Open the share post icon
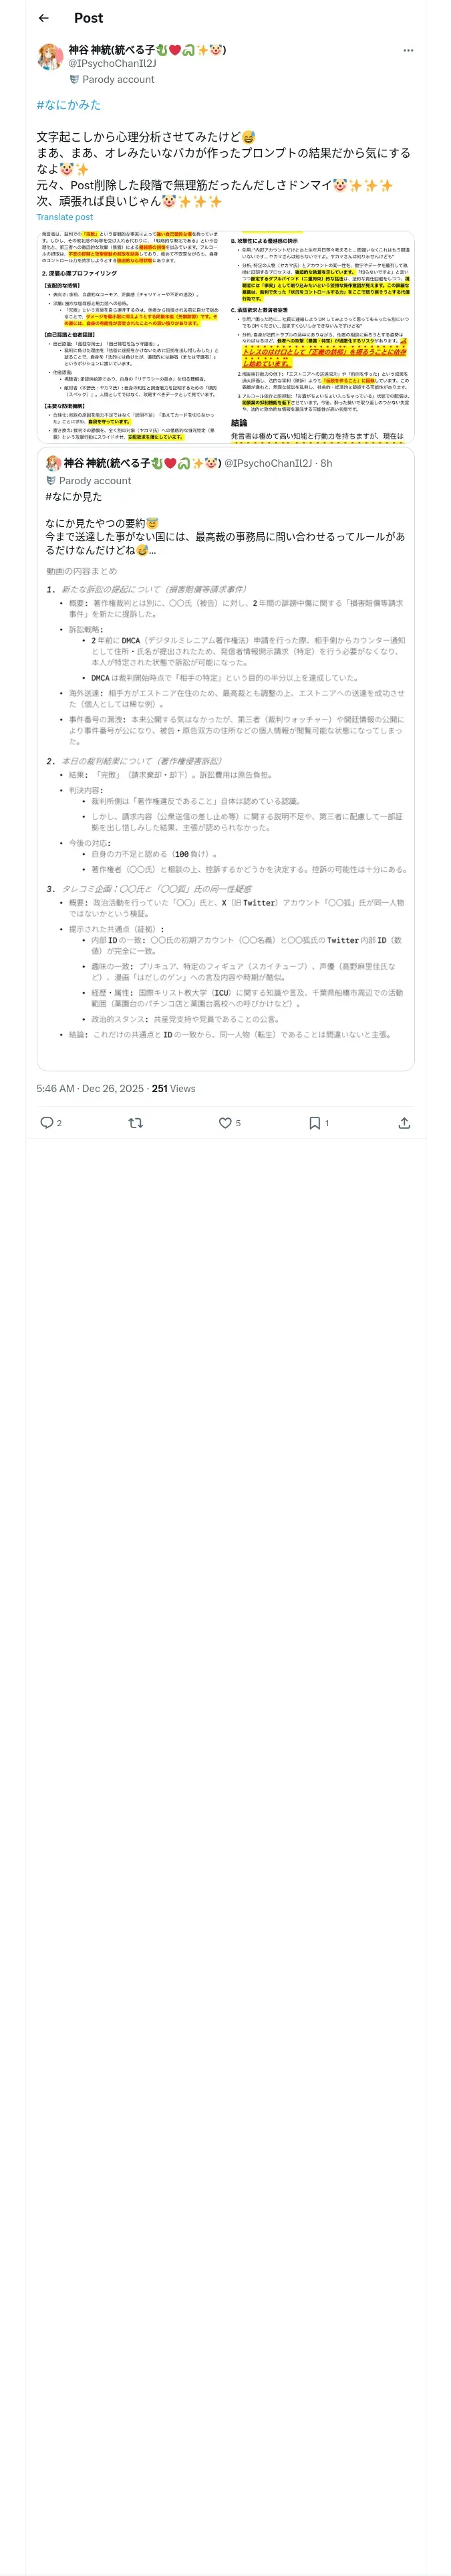This screenshot has height=2576, width=451. [404, 1123]
